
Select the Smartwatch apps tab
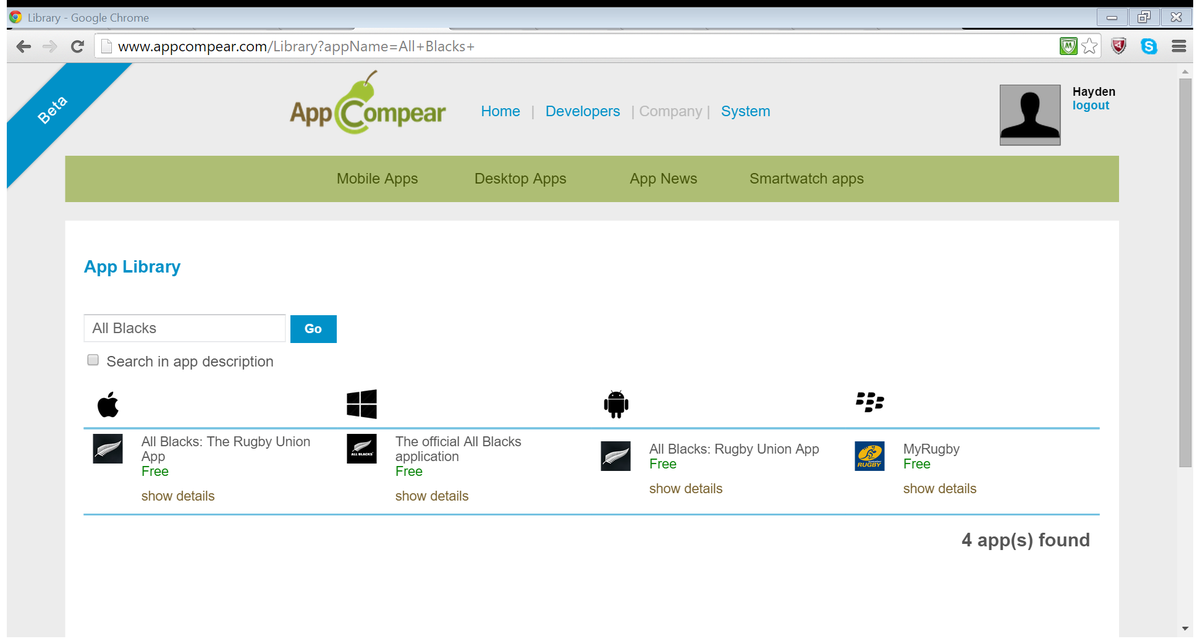click(x=806, y=178)
